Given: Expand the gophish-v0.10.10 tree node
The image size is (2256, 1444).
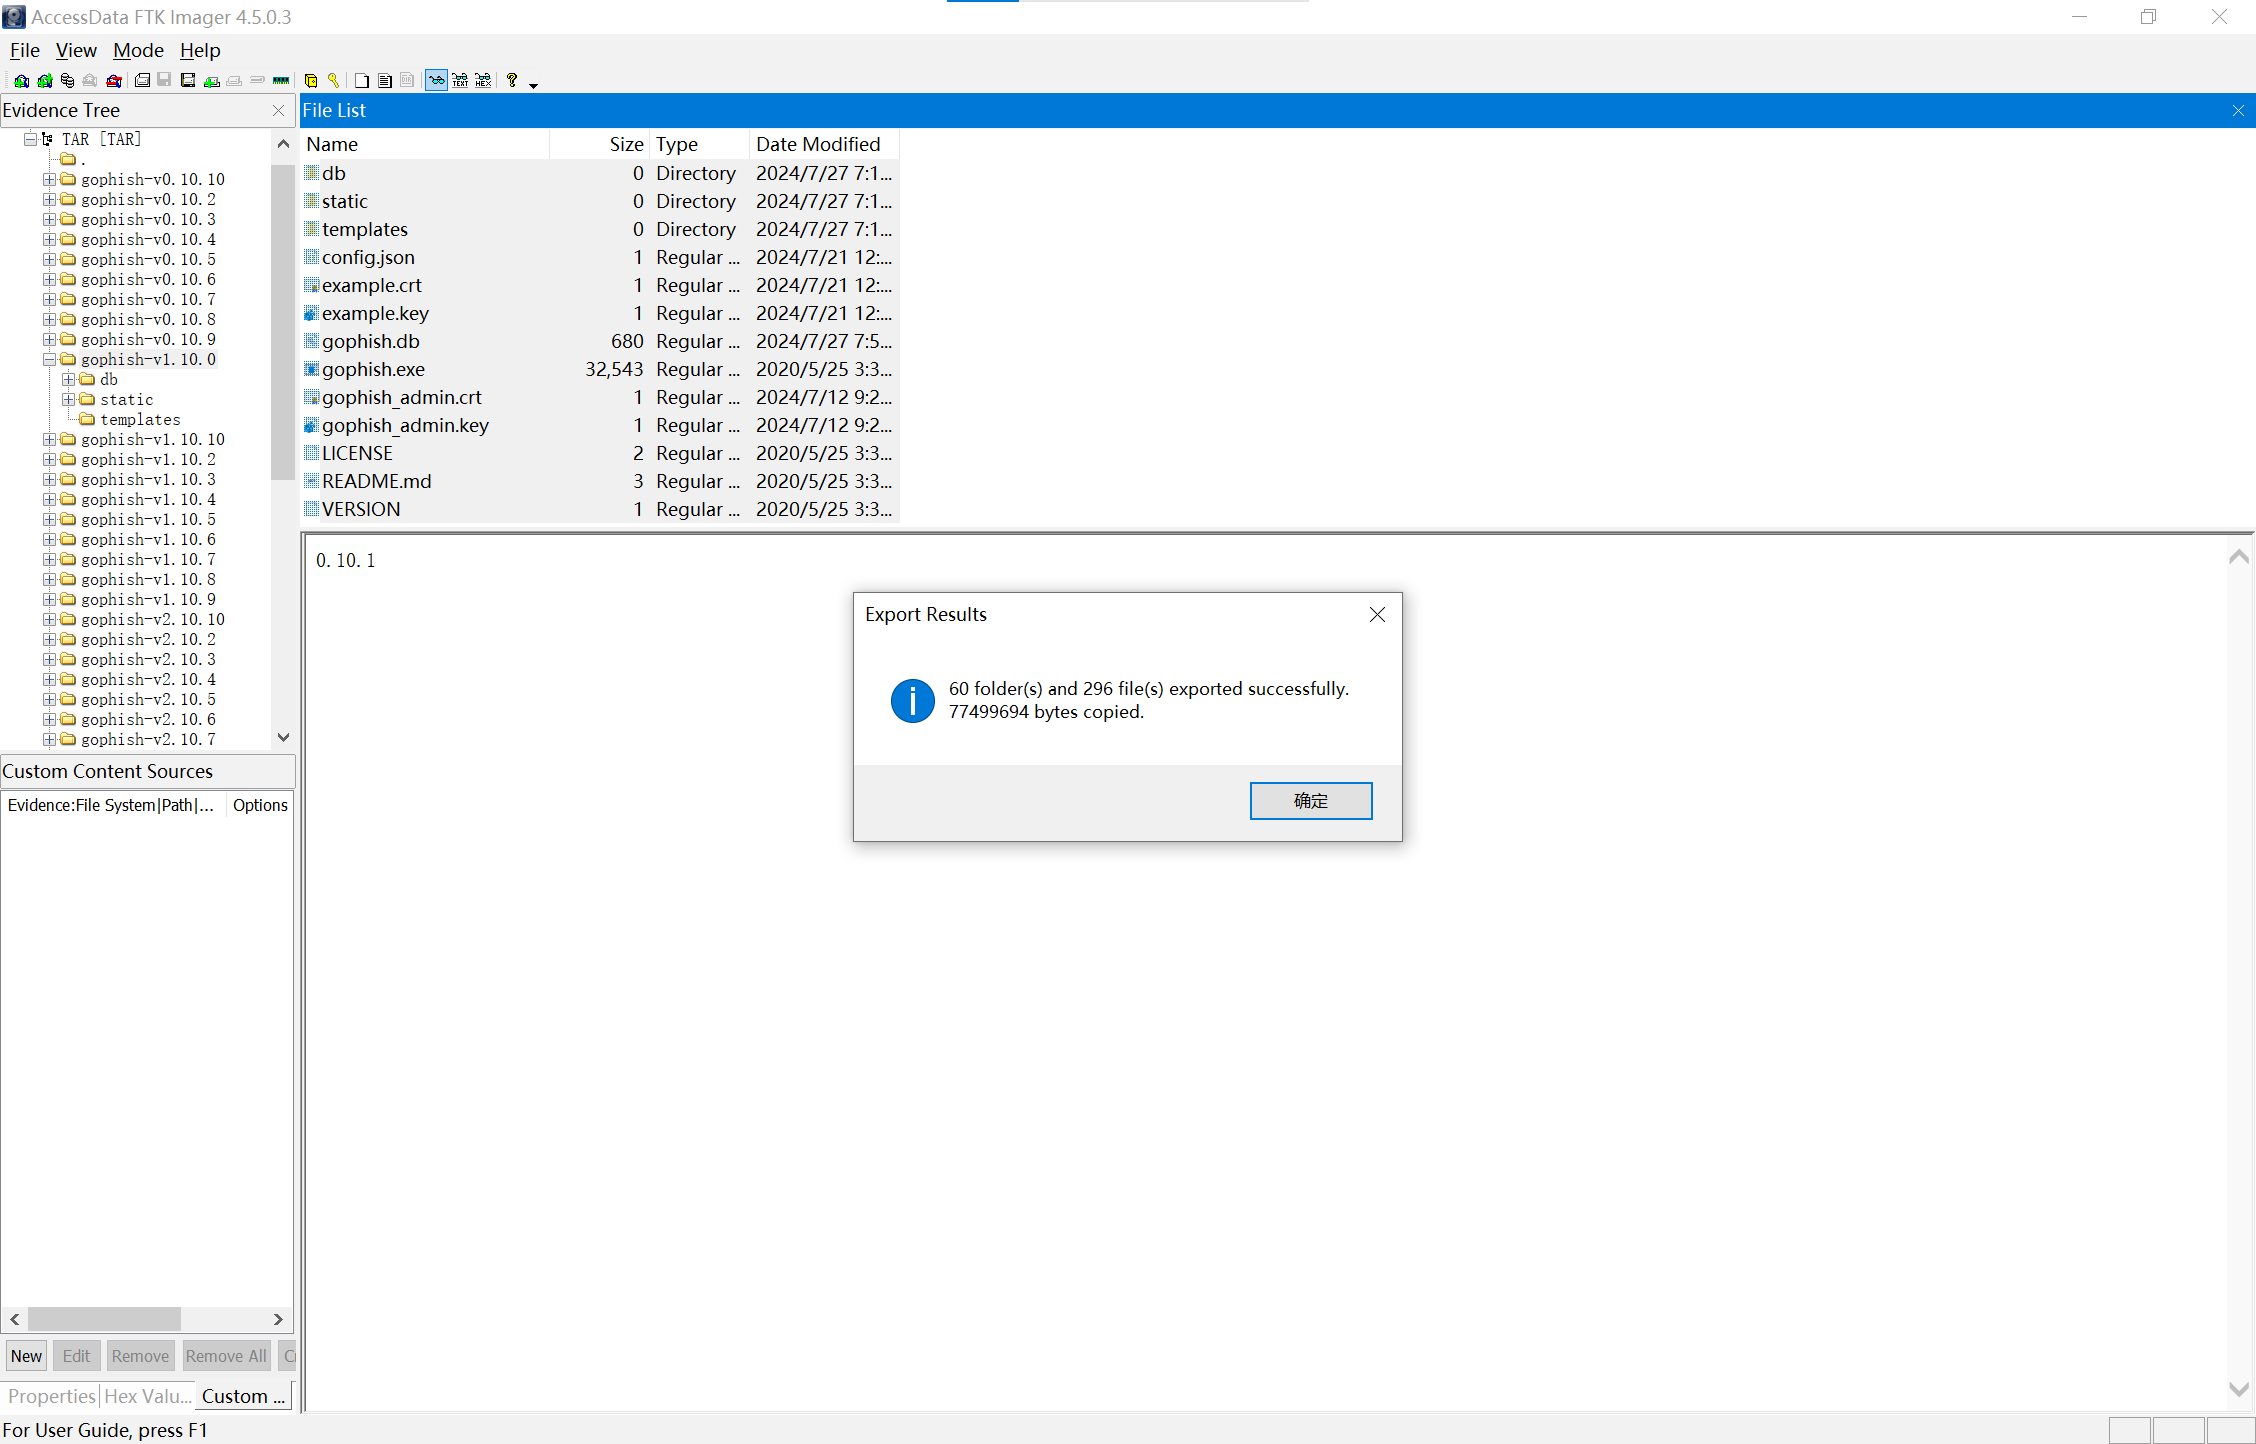Looking at the screenshot, I should pos(49,179).
